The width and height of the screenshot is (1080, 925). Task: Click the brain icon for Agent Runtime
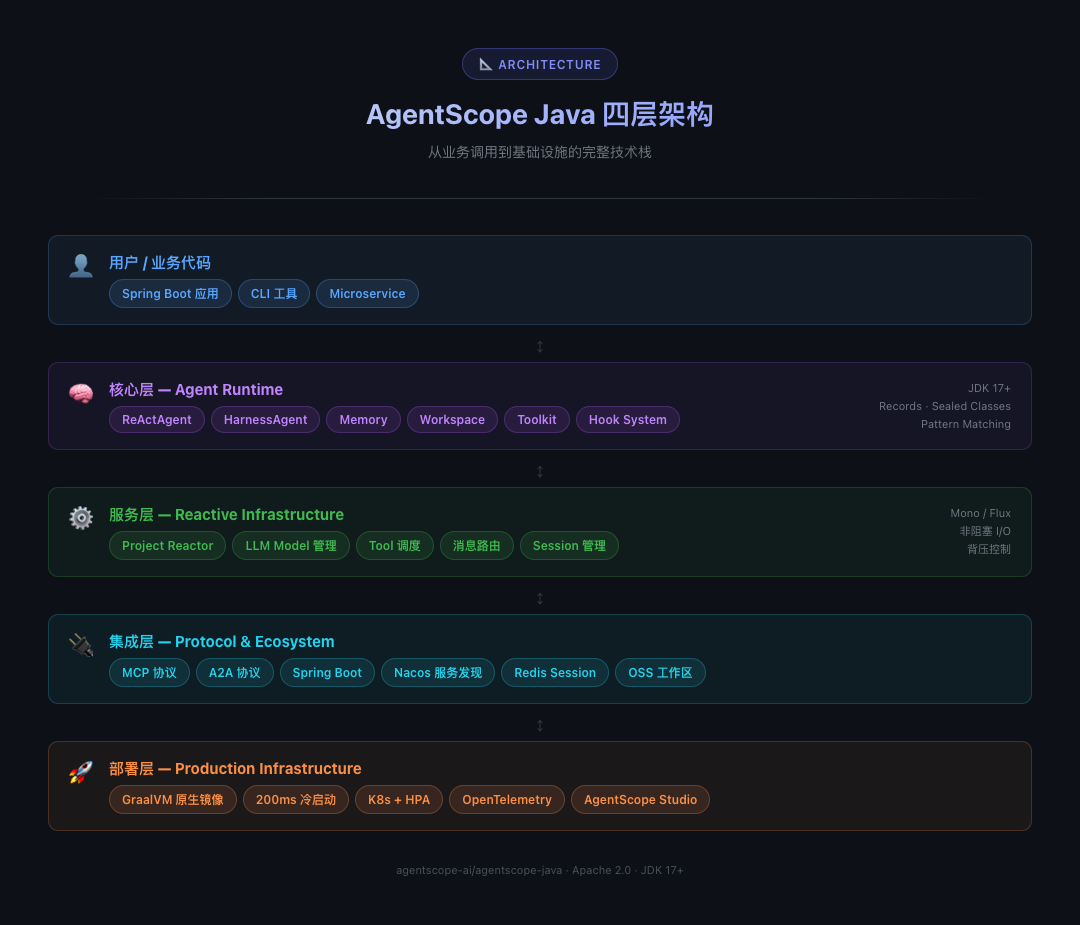click(81, 393)
